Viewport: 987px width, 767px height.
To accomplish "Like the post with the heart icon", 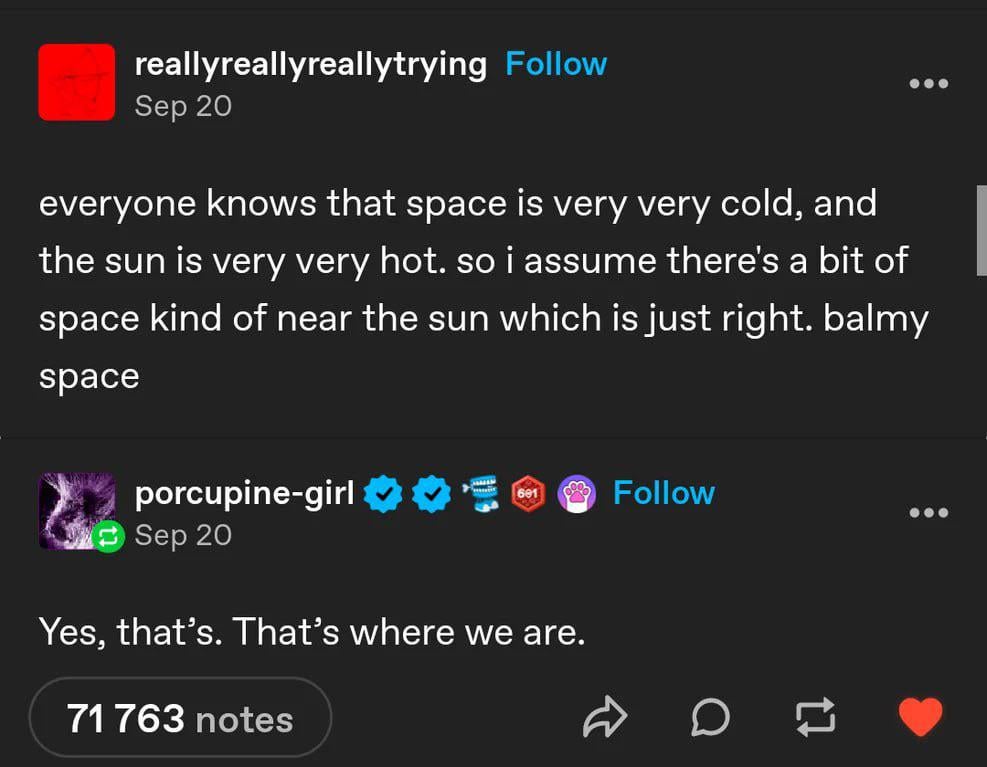I will [x=921, y=717].
